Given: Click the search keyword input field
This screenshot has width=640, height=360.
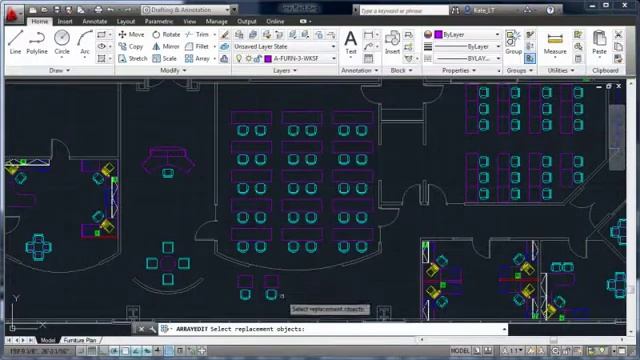Looking at the screenshot, I should [x=403, y=10].
